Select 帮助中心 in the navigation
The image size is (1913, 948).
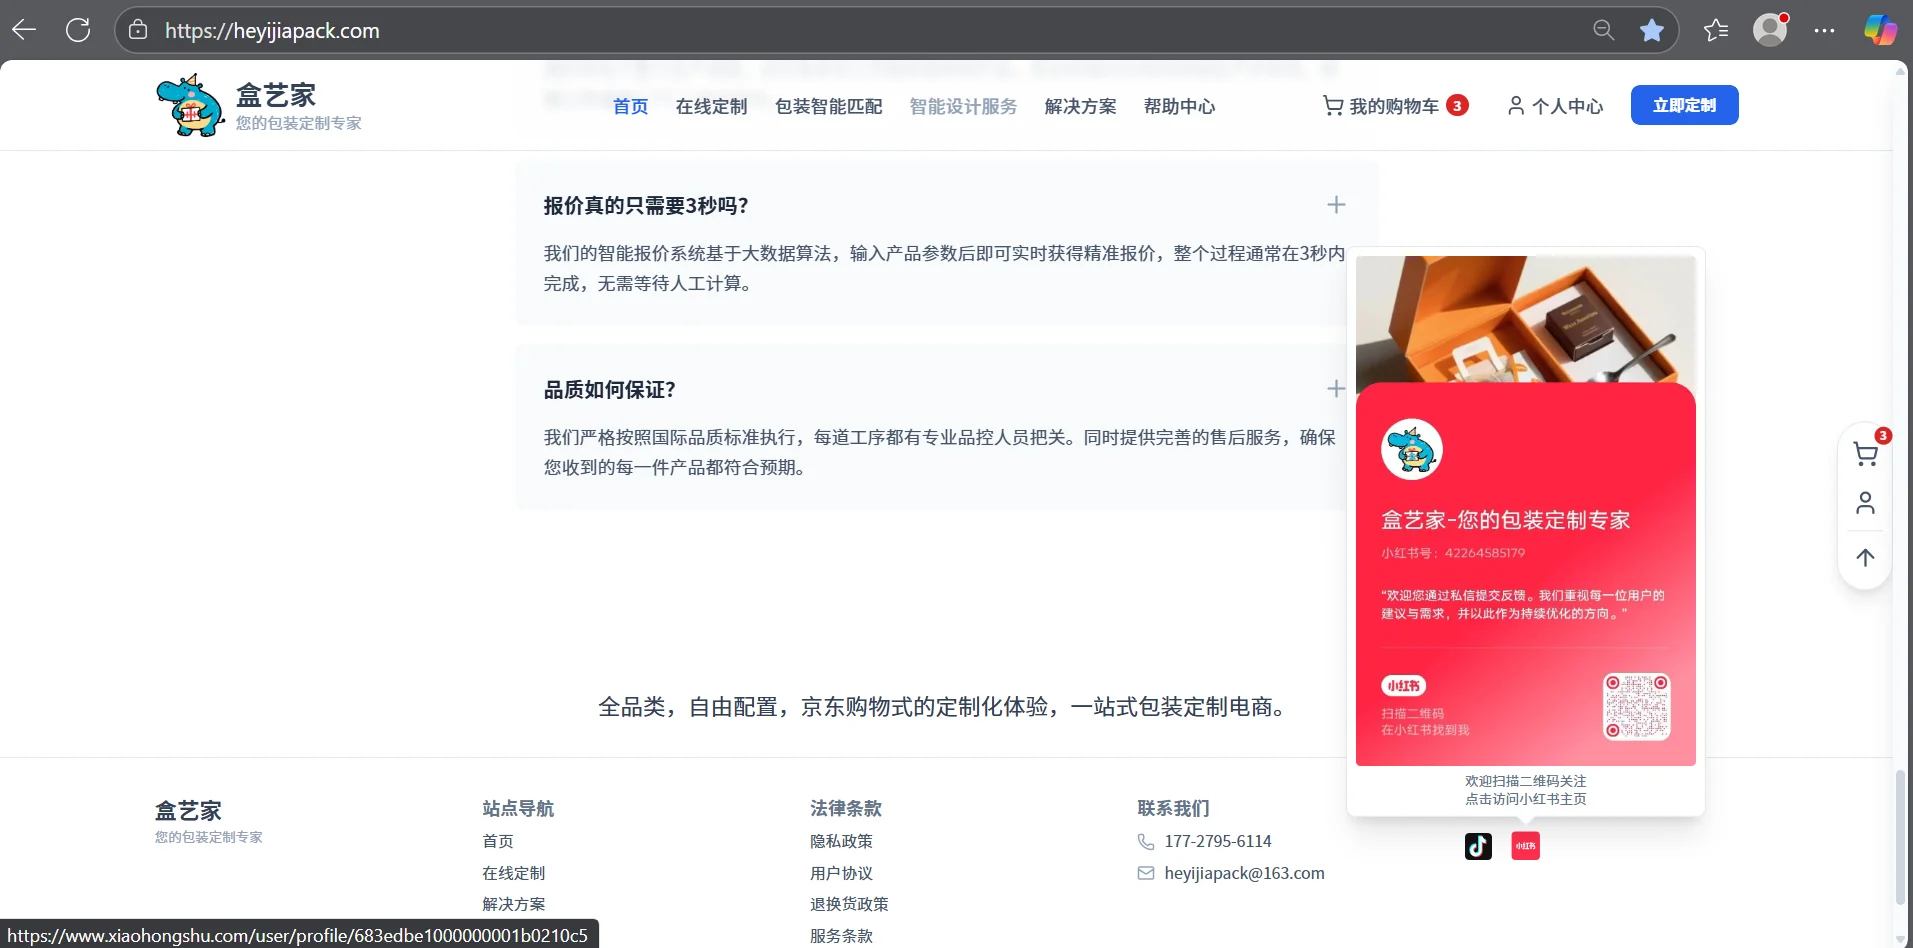click(1178, 106)
